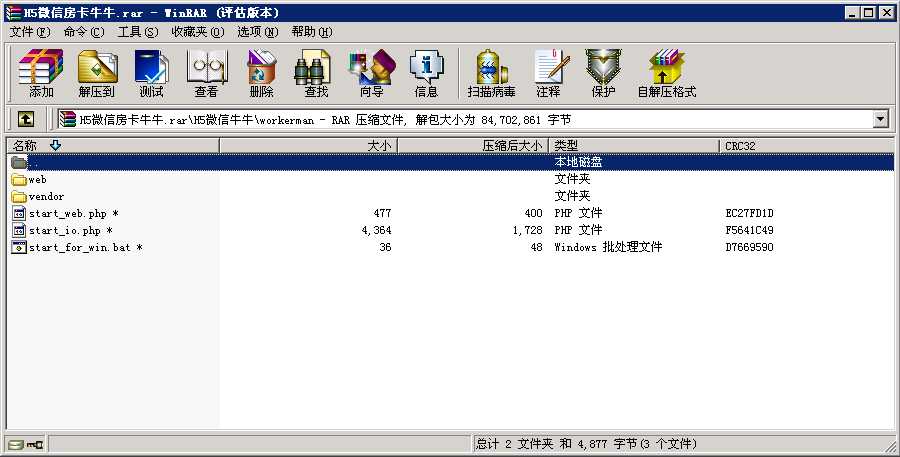Sort by CRC32 column header
This screenshot has width=900, height=457.
click(806, 146)
